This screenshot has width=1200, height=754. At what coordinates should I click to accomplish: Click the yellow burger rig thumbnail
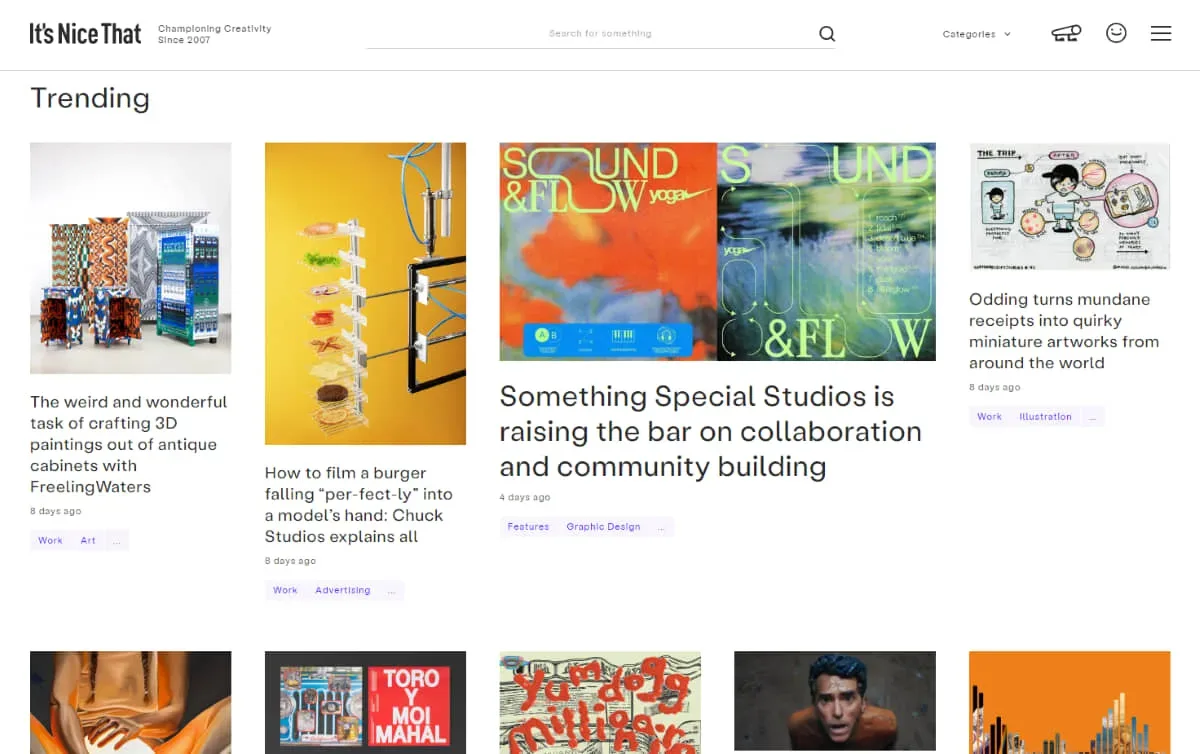(x=365, y=293)
